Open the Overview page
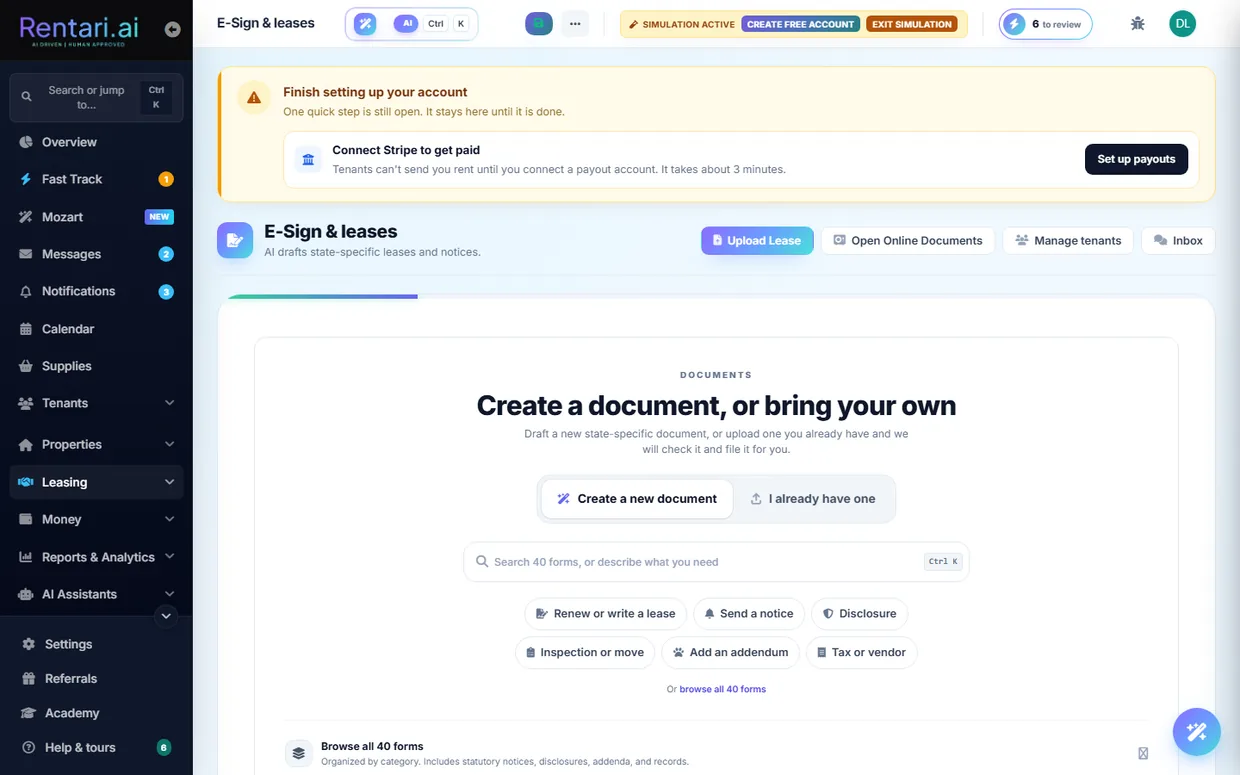The height and width of the screenshot is (775, 1240). [96, 142]
